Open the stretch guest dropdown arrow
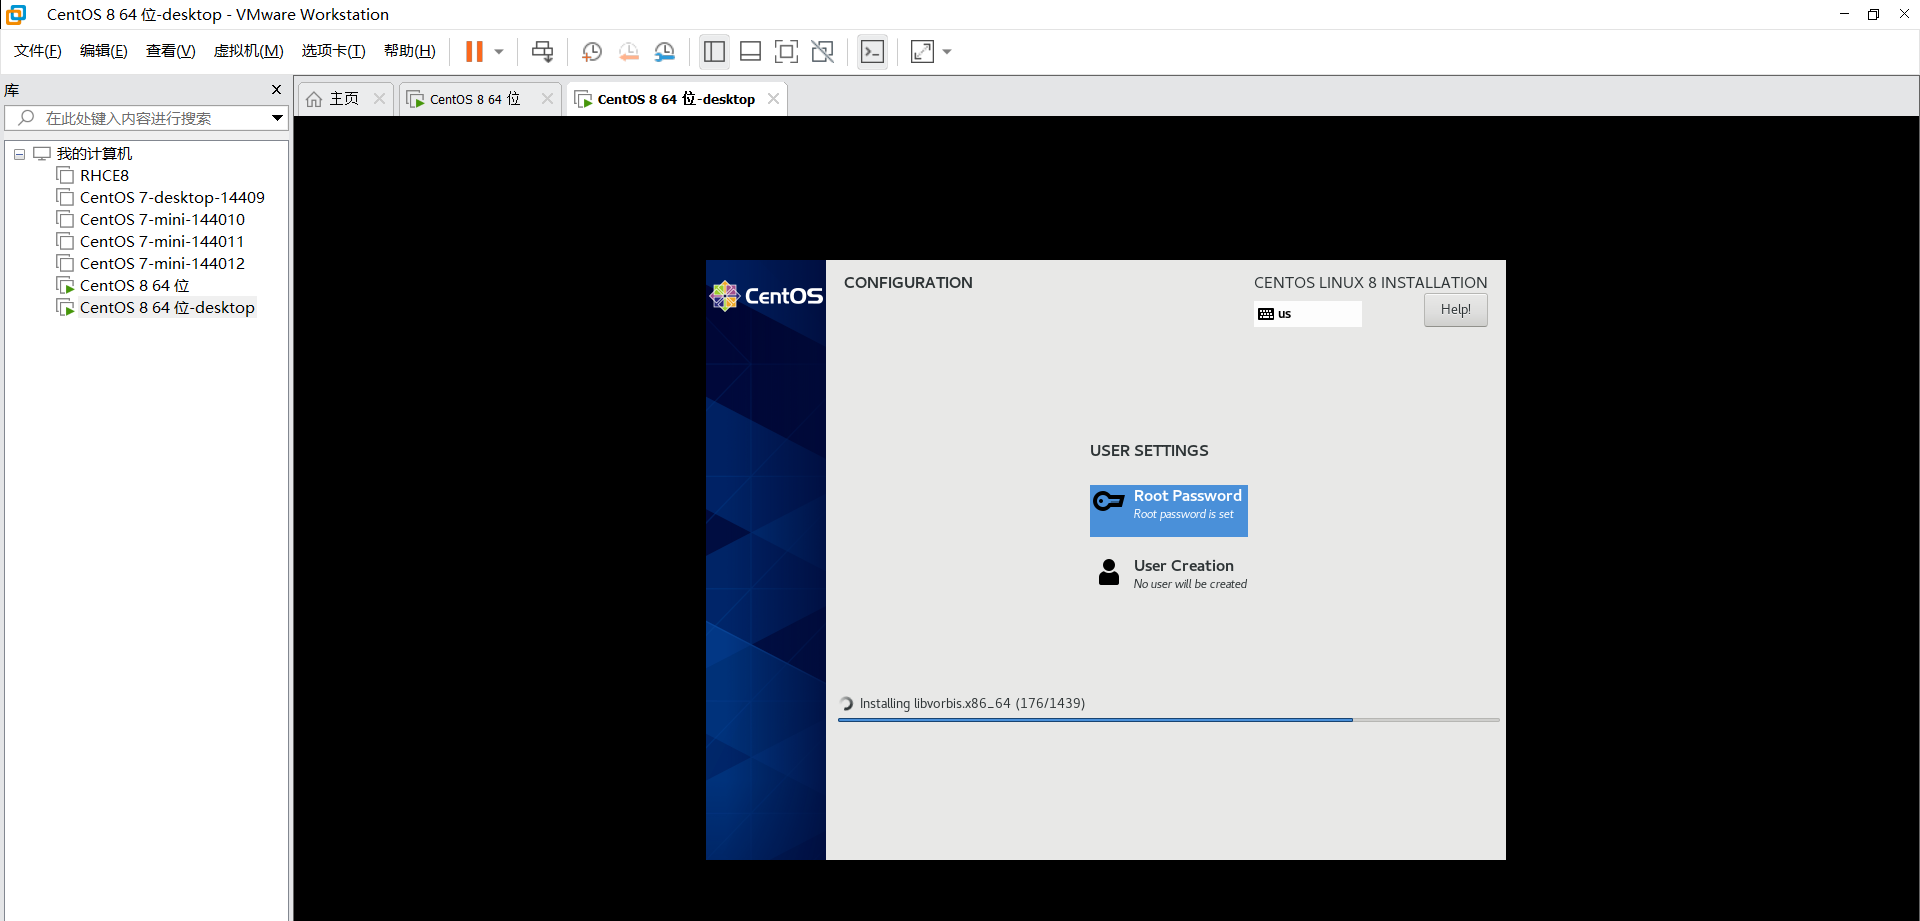The image size is (1920, 921). click(947, 52)
